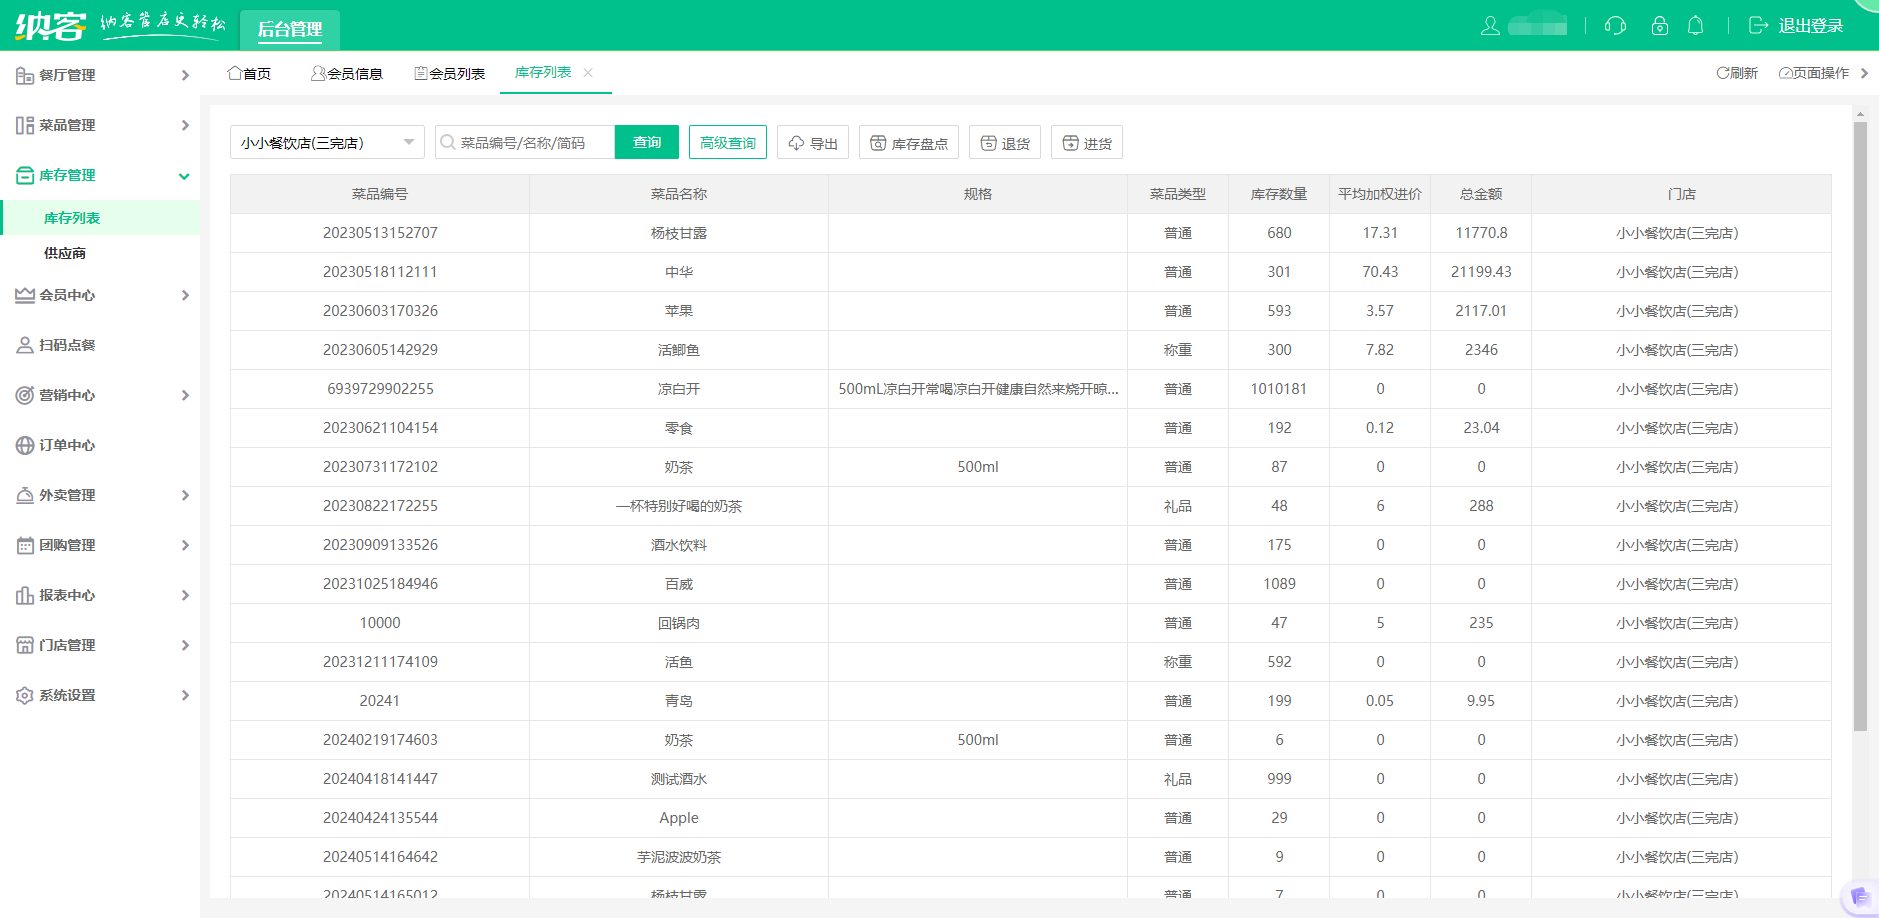Open 后台管理 top navigation tab

pyautogui.click(x=290, y=29)
